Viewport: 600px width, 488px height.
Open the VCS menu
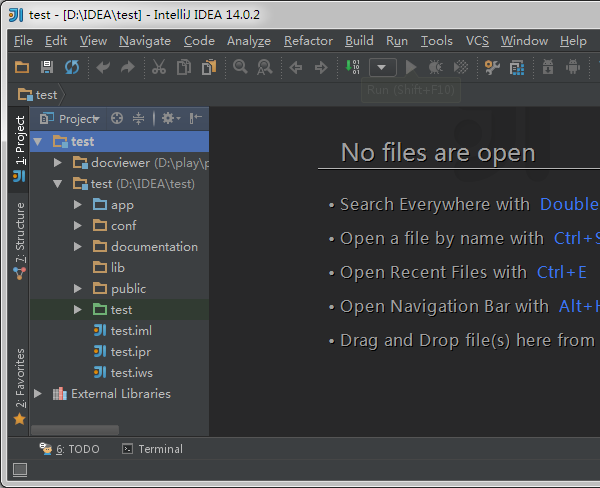click(477, 41)
